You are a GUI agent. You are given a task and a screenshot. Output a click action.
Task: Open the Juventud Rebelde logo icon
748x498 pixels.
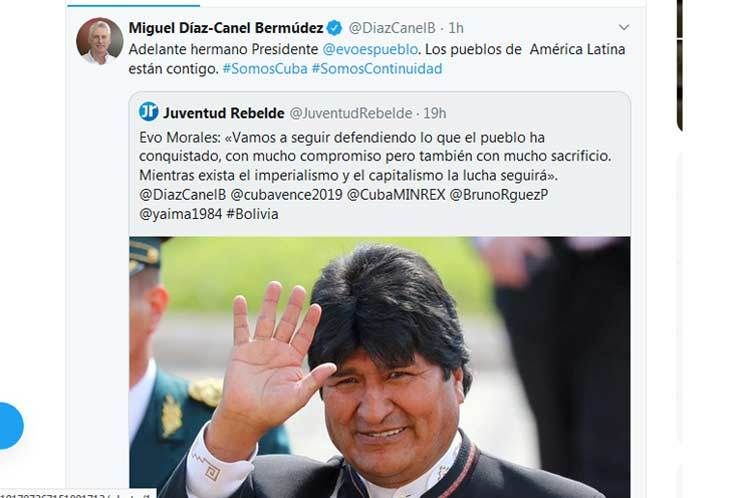pyautogui.click(x=149, y=112)
